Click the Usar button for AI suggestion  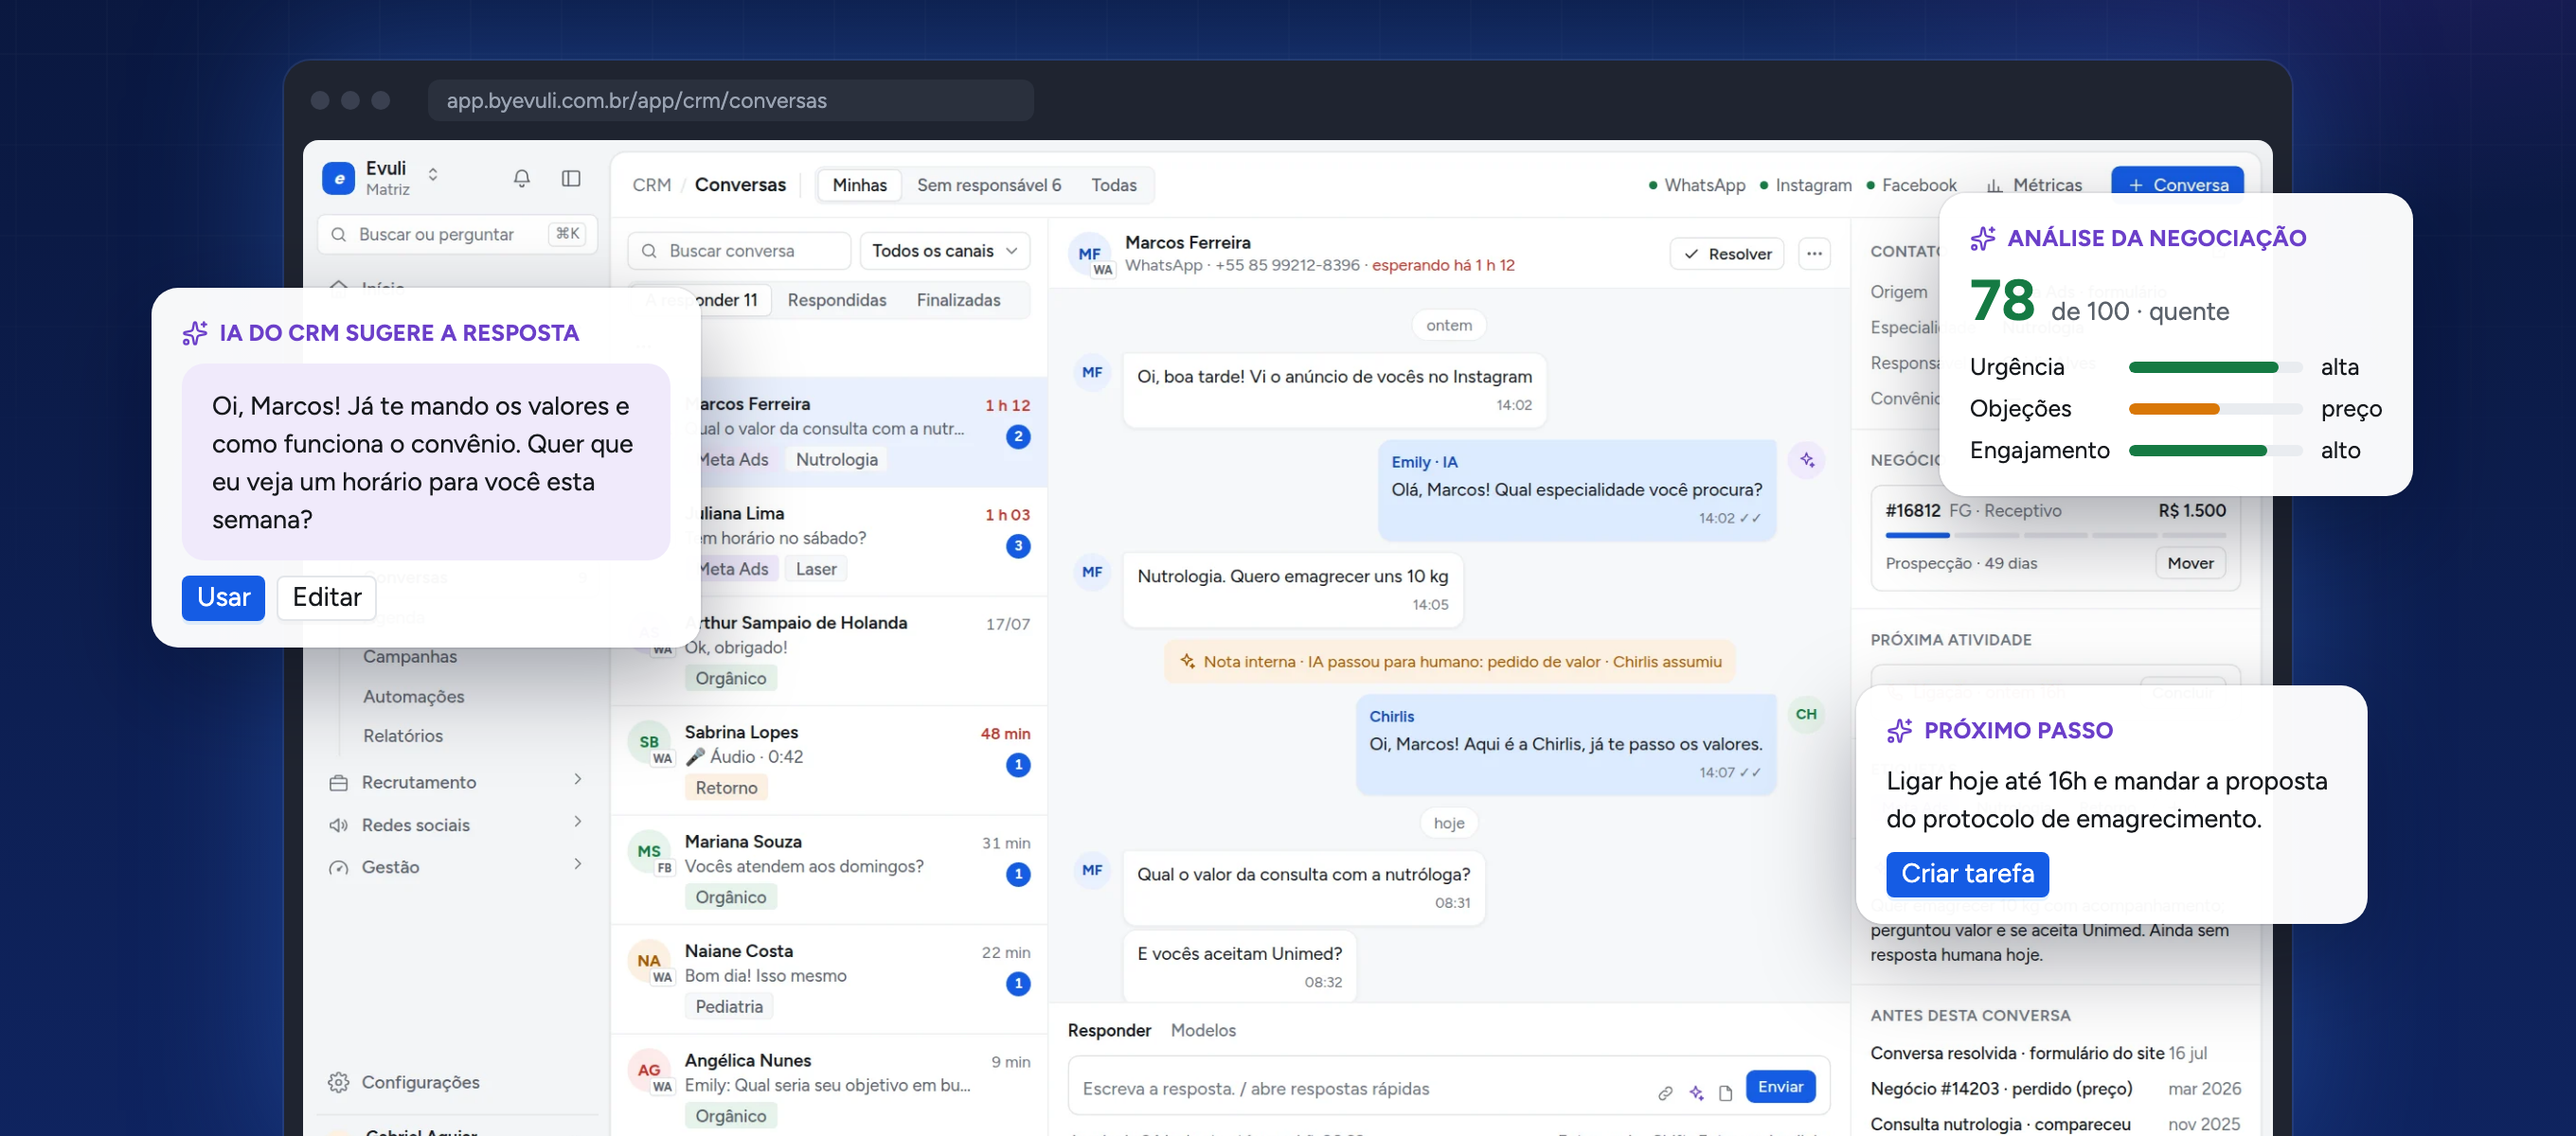223,598
